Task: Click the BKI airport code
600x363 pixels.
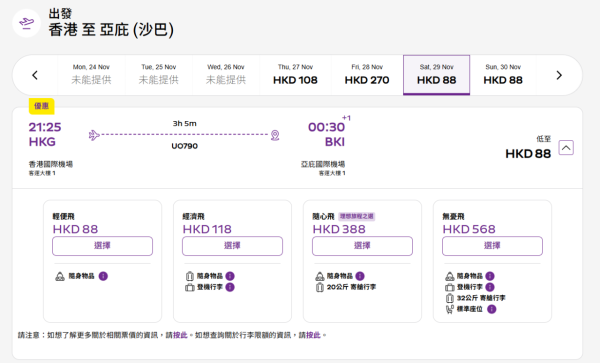Action: pos(334,142)
